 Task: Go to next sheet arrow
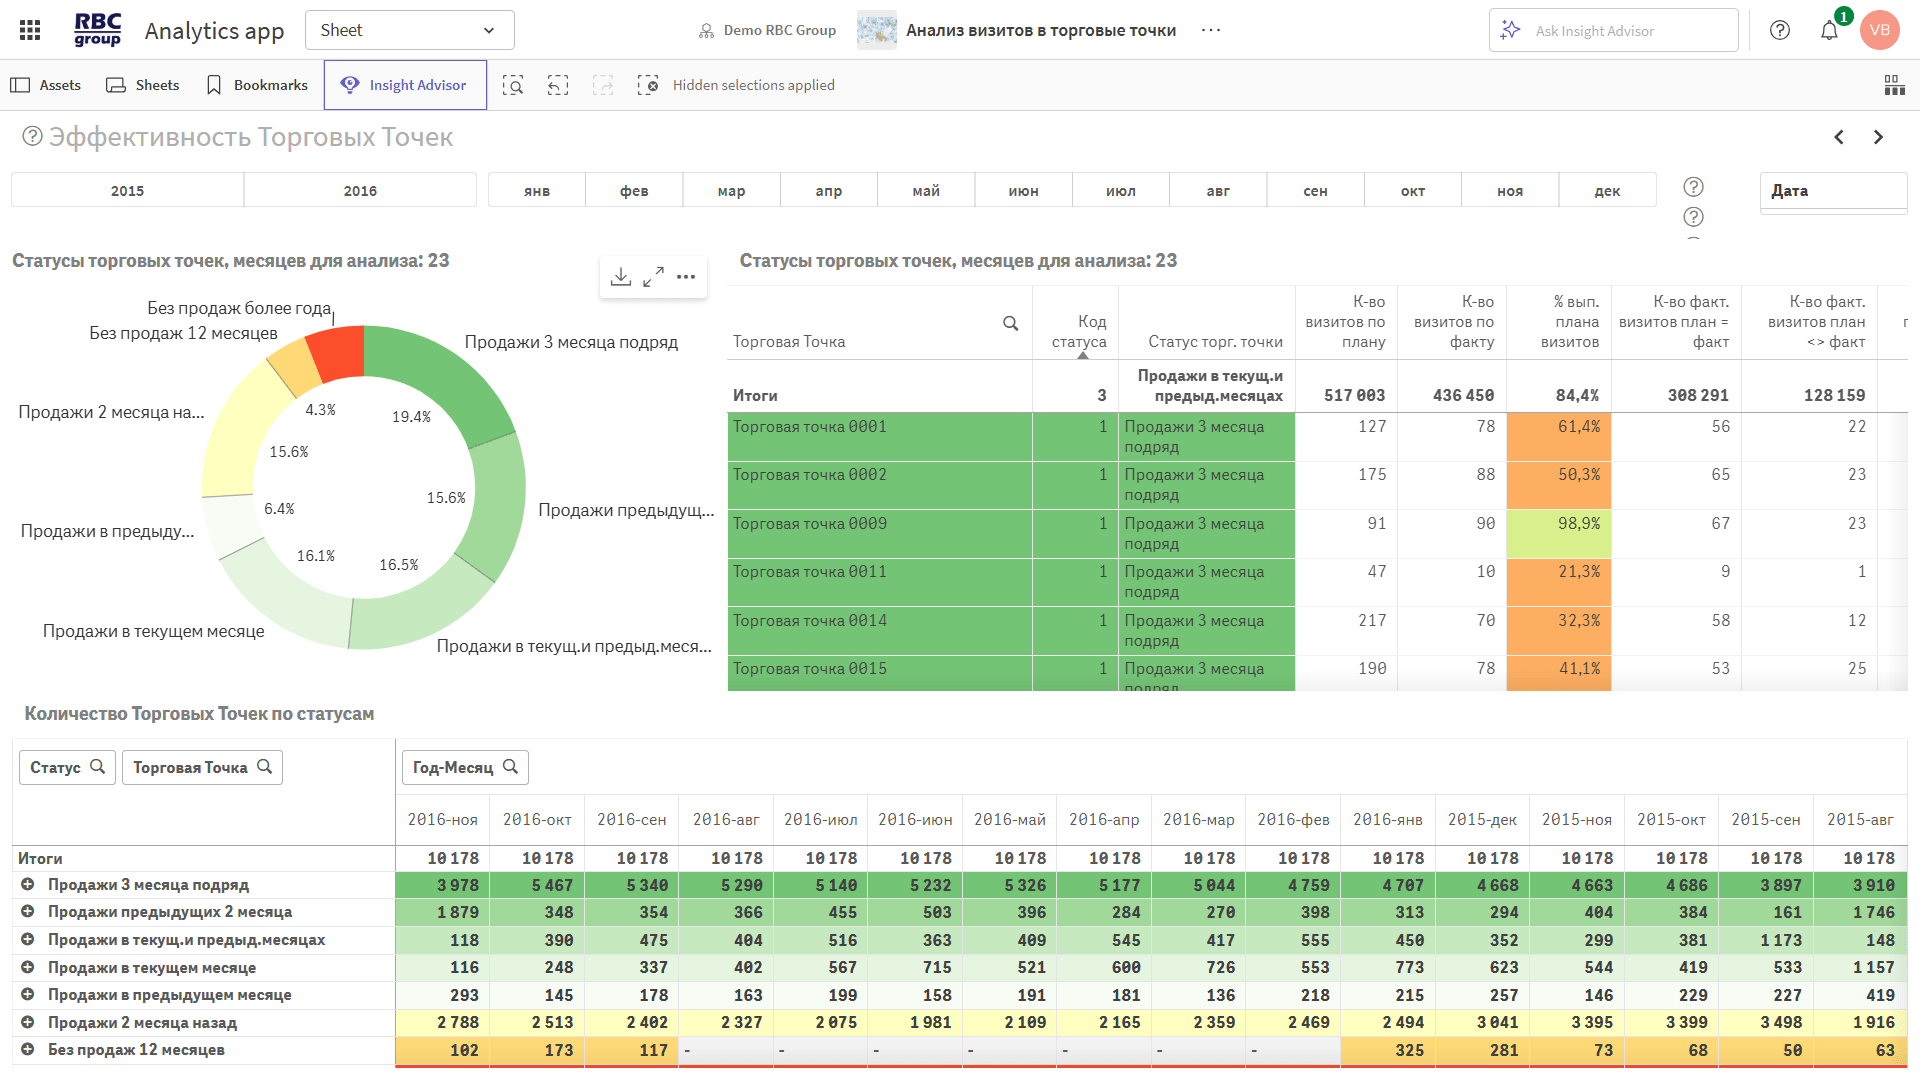tap(1878, 137)
